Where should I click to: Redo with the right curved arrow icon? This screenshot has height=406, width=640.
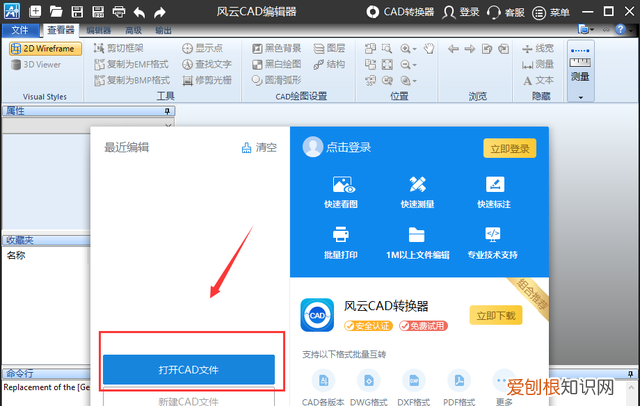(x=160, y=12)
